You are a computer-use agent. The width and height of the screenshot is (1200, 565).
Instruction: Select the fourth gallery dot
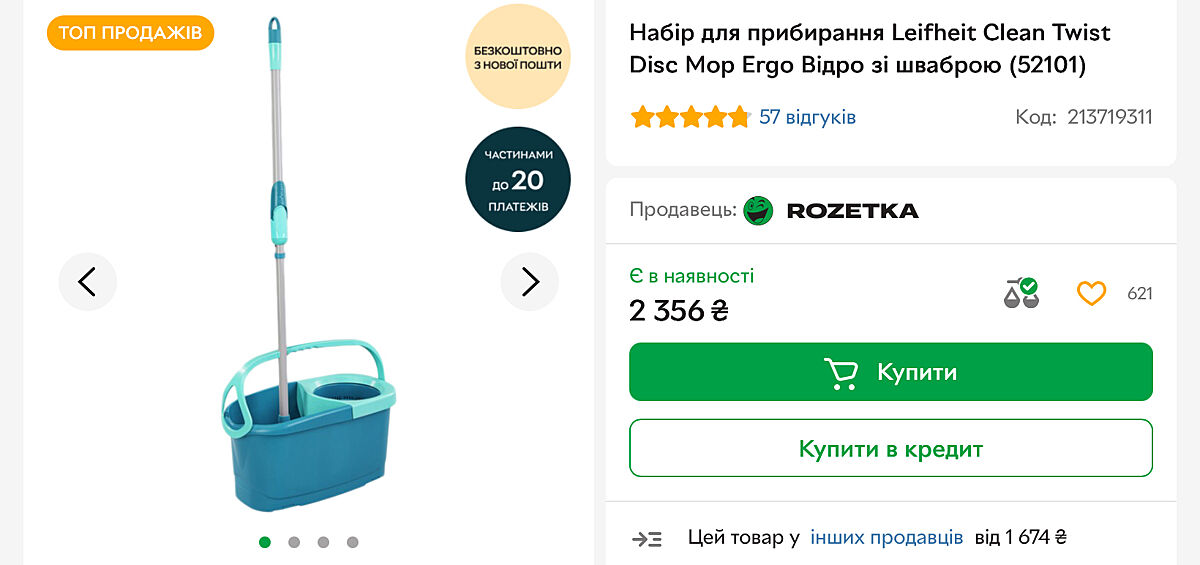click(x=352, y=542)
